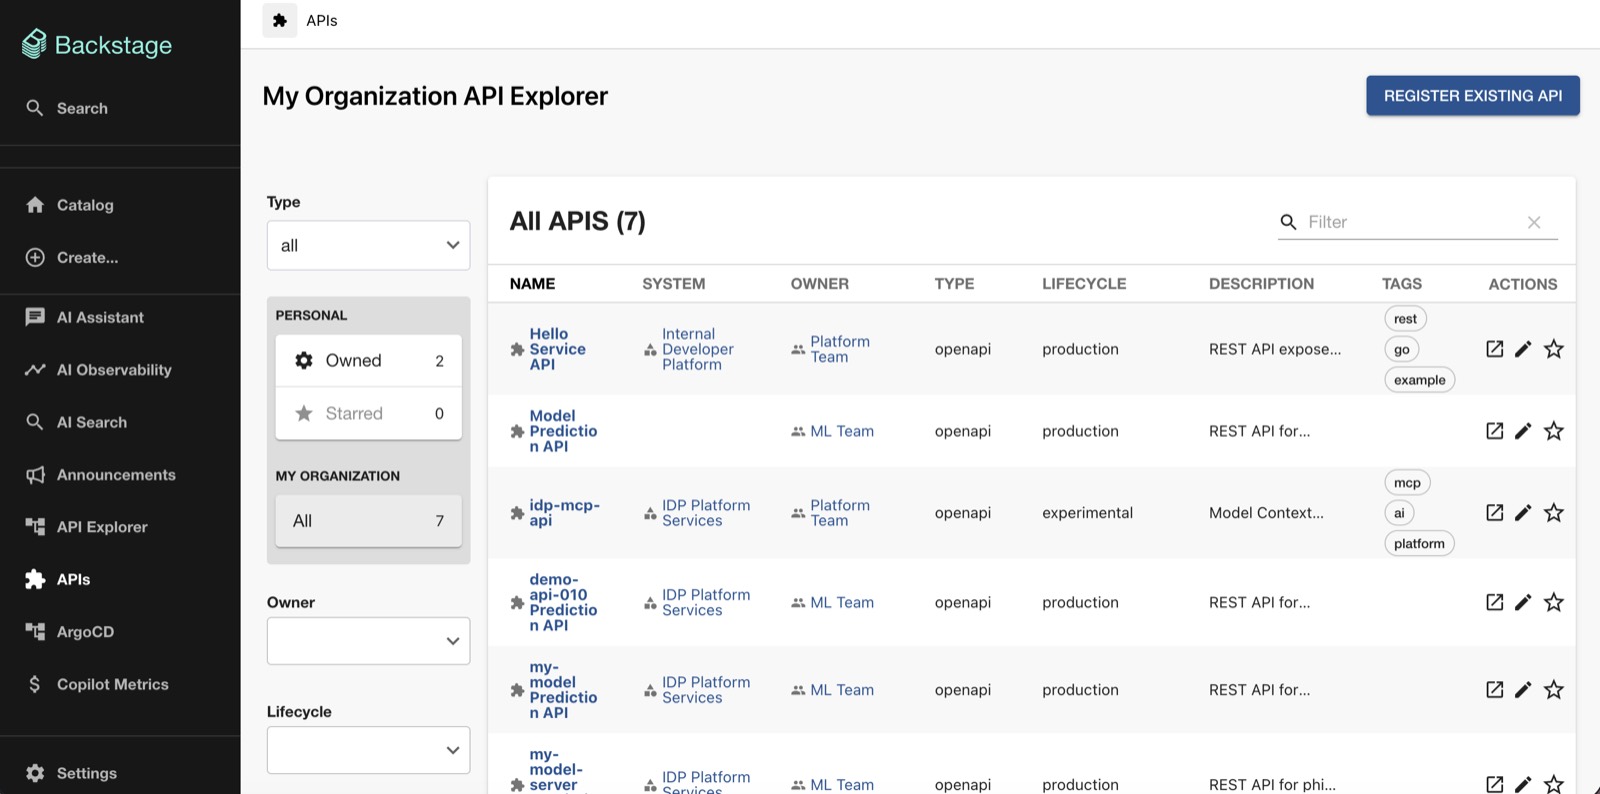Image resolution: width=1600 pixels, height=794 pixels.
Task: Edit my-model Prediction API with pencil icon
Action: pos(1523,690)
